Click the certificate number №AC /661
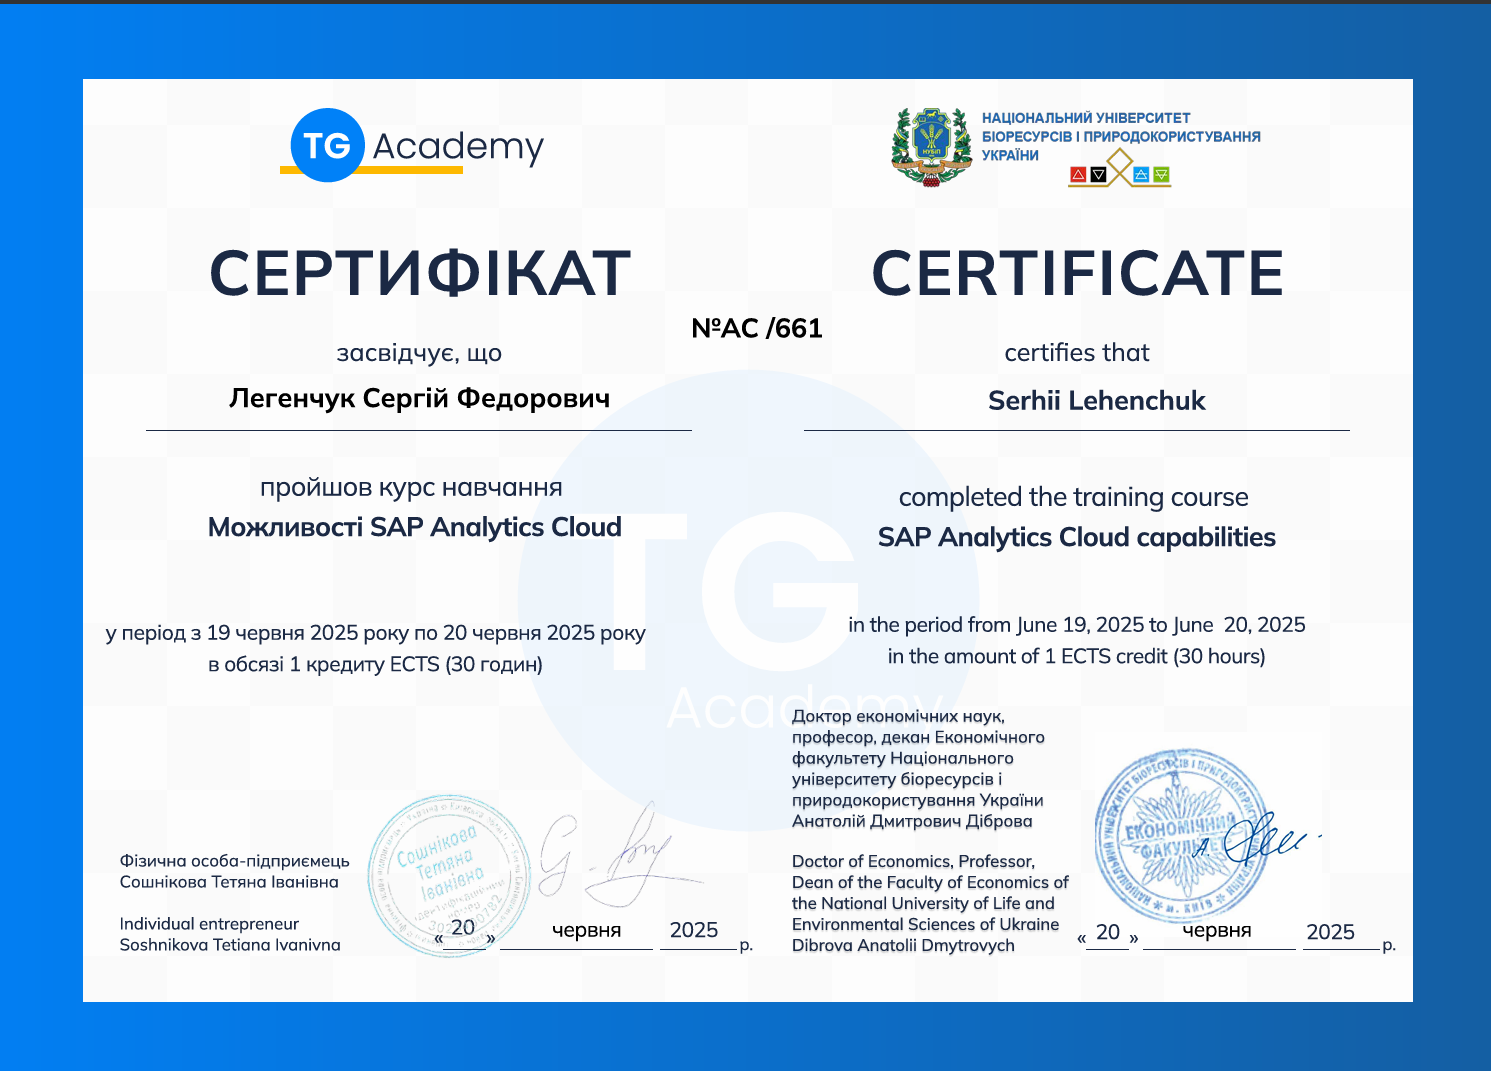The width and height of the screenshot is (1491, 1071). click(757, 328)
